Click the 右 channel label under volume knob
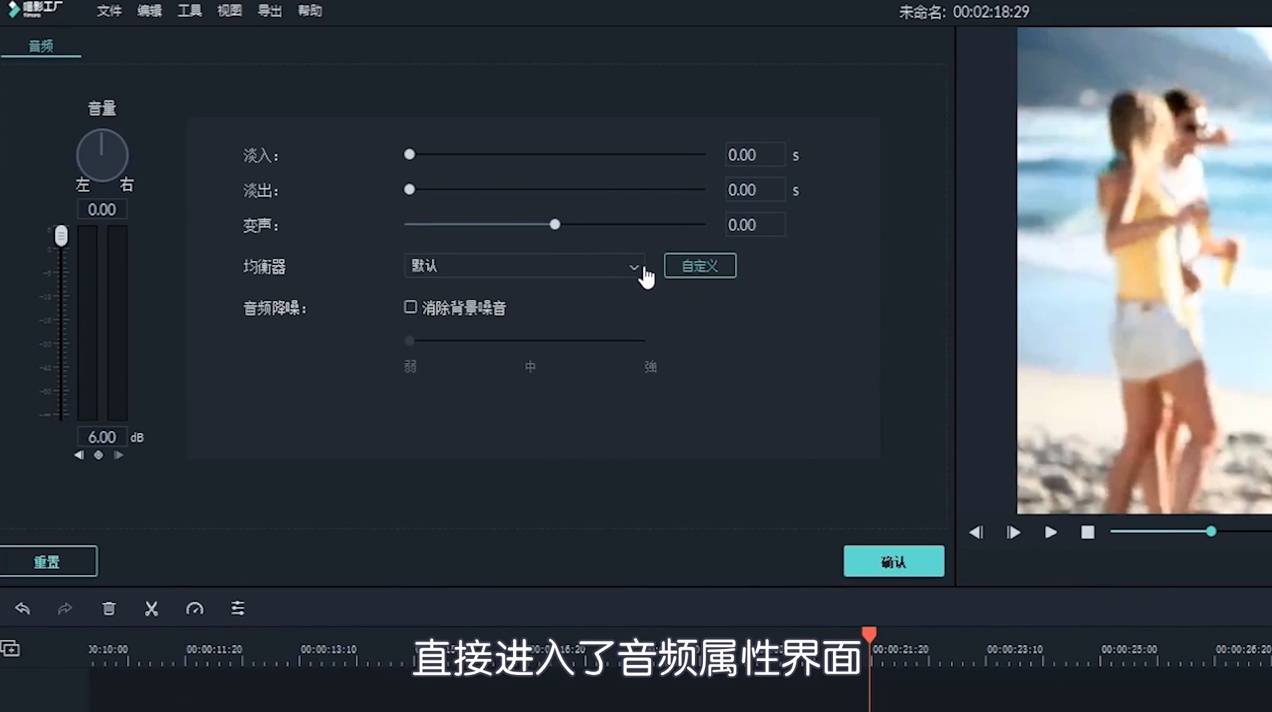1272x712 pixels. point(126,184)
